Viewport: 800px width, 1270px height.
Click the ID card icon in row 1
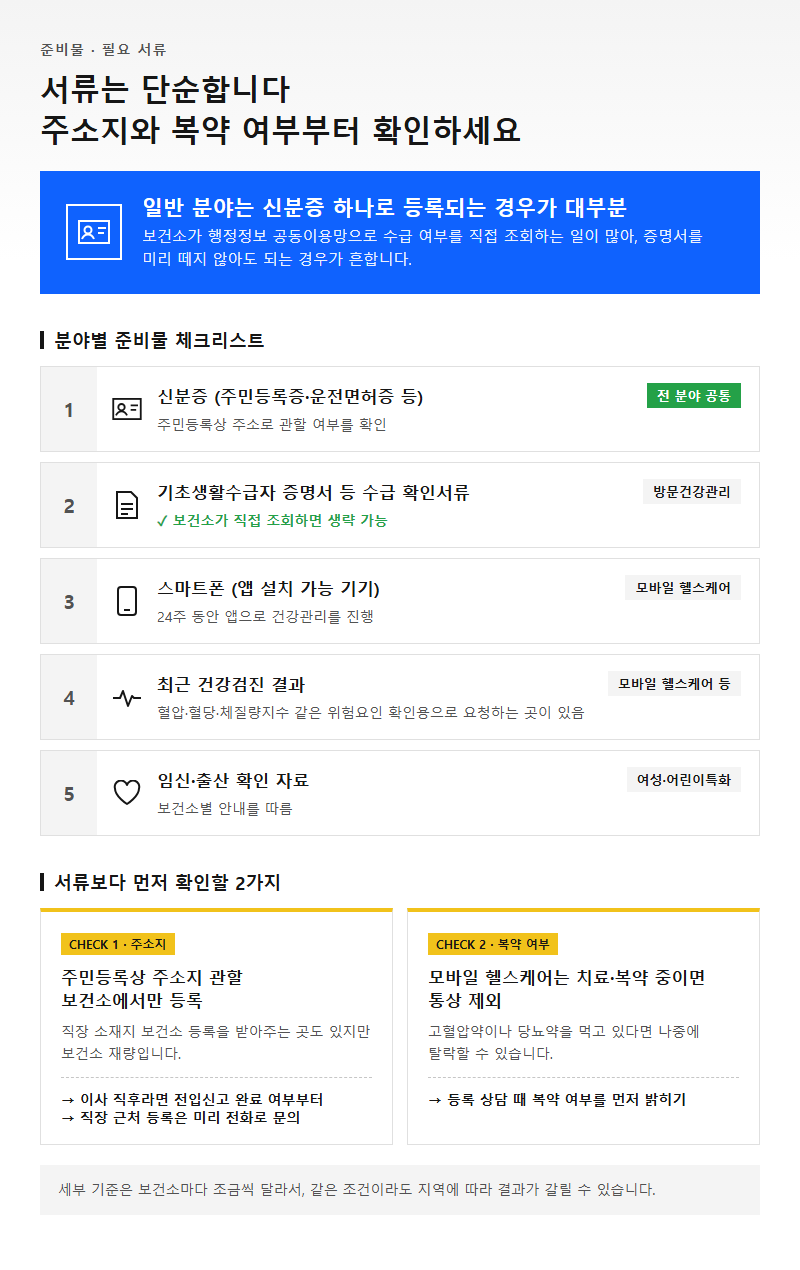point(127,409)
